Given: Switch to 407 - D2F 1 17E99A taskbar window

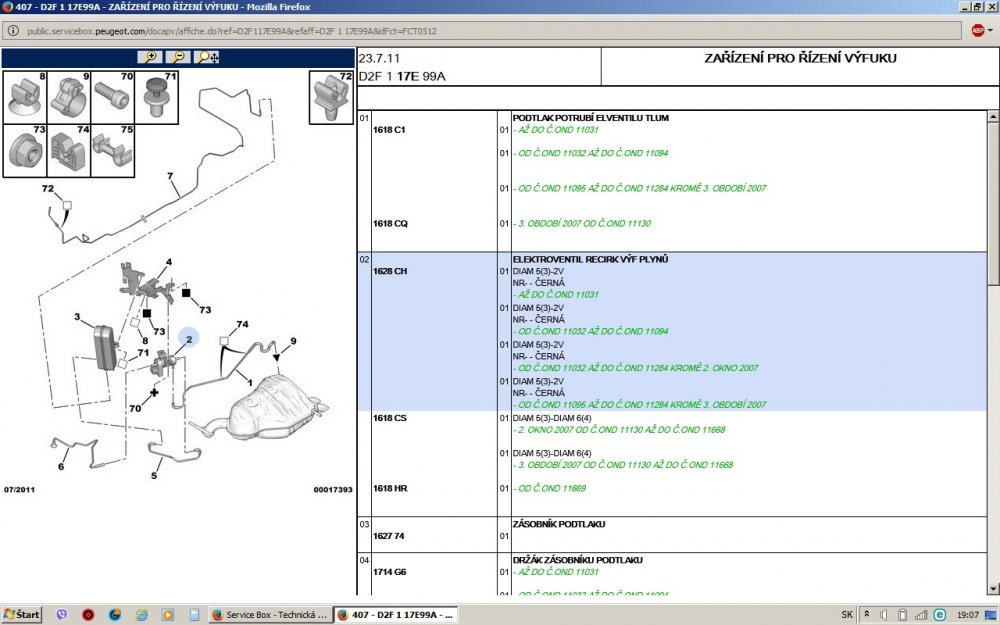Looking at the screenshot, I should 397,615.
